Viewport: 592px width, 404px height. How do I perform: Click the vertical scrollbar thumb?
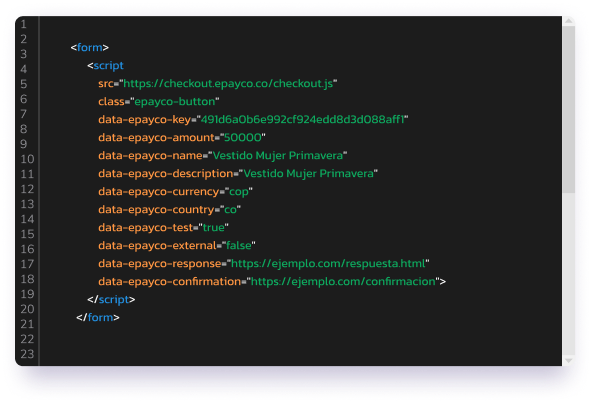[x=569, y=109]
